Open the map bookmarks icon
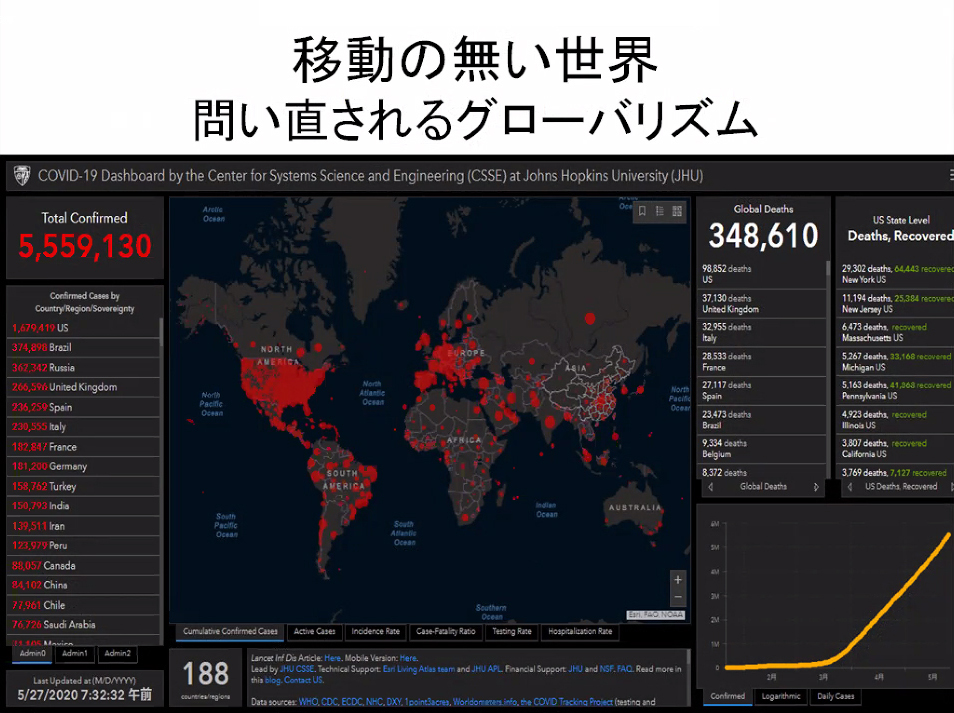The width and height of the screenshot is (954, 713). pos(642,211)
